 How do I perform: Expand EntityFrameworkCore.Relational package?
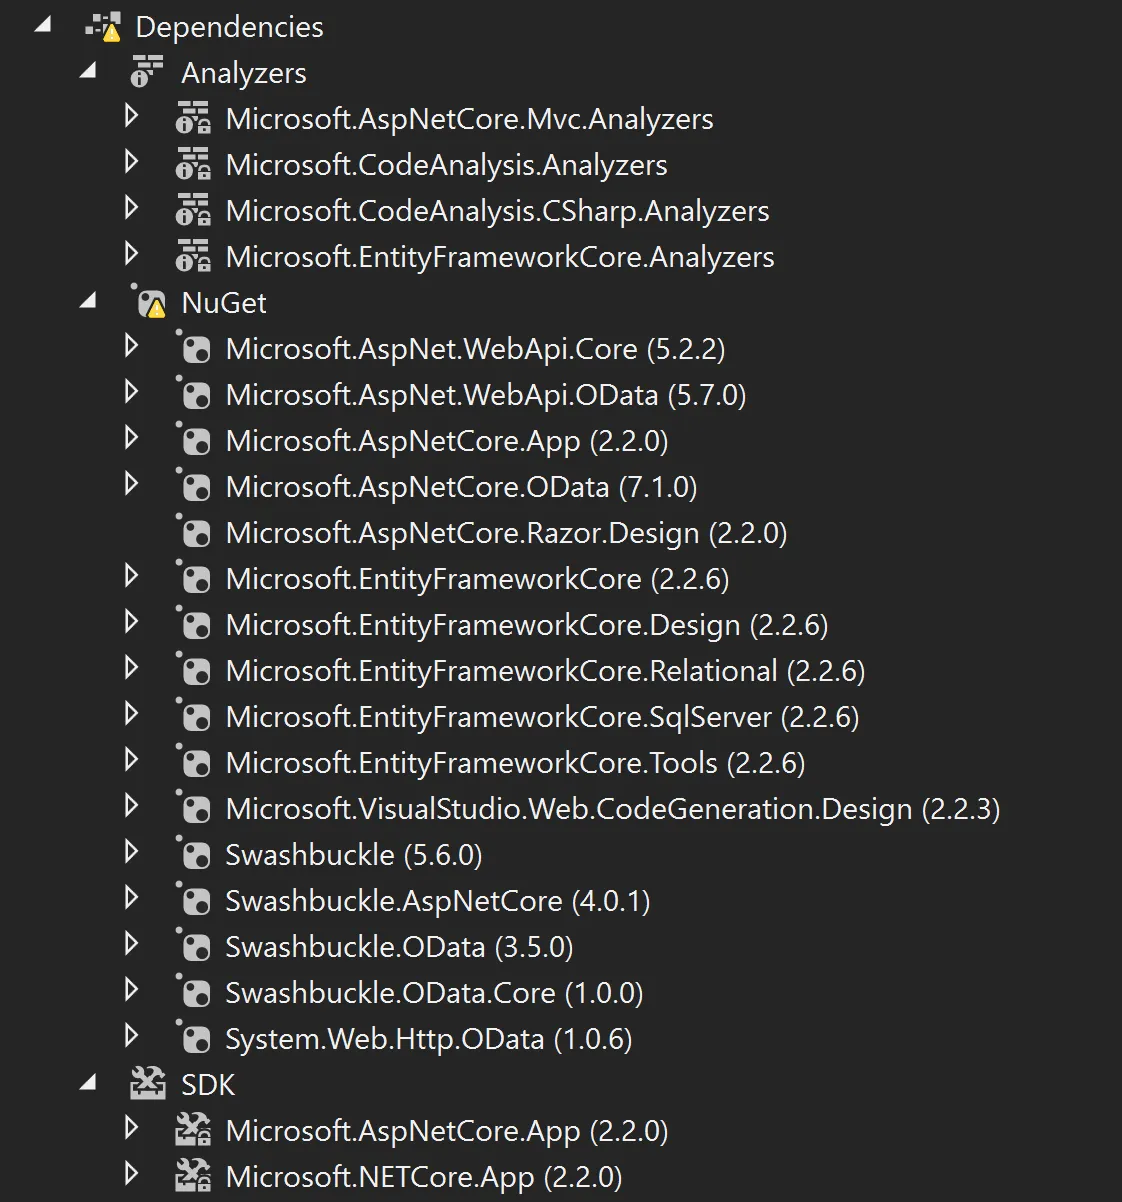click(x=131, y=668)
